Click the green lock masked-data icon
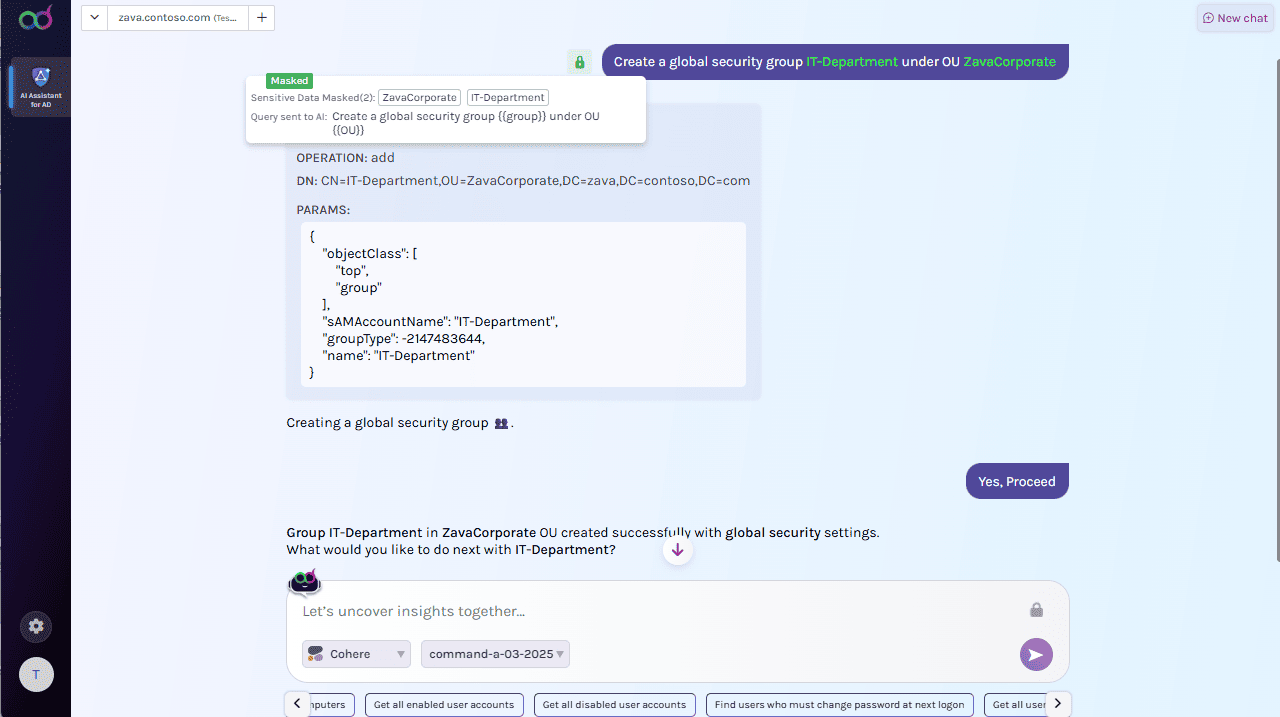Image resolution: width=1280 pixels, height=717 pixels. click(579, 62)
